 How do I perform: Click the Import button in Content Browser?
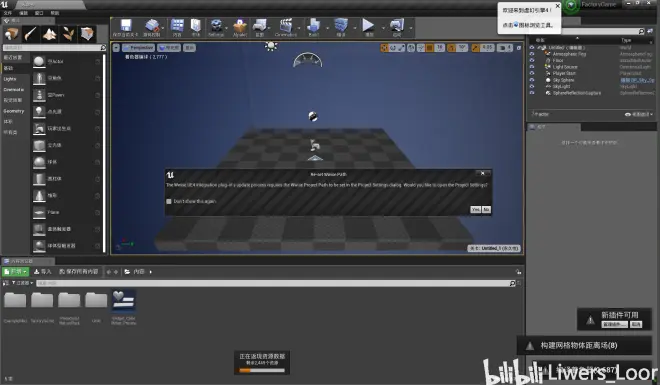click(43, 272)
